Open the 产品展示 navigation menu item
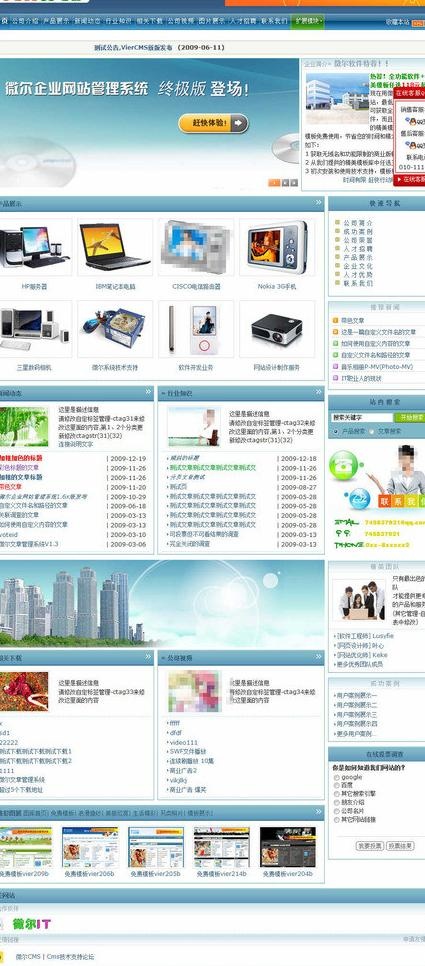The image size is (425, 966). (55, 21)
